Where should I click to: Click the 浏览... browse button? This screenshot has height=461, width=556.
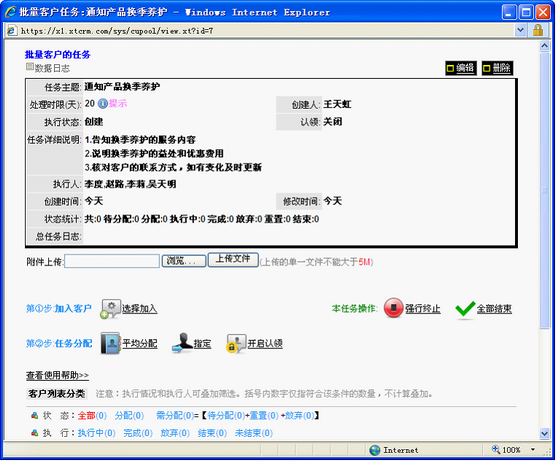[x=184, y=261]
